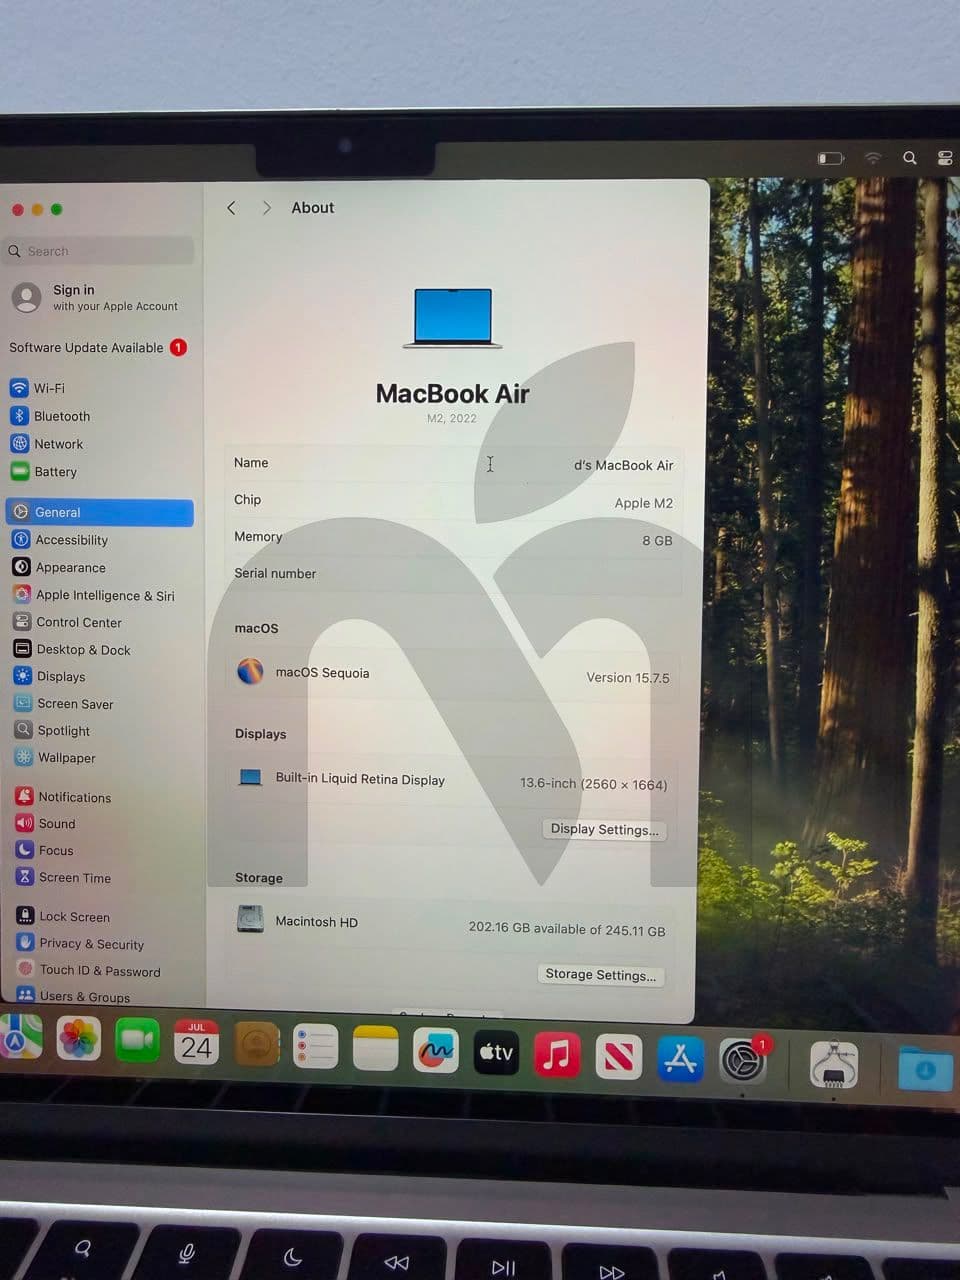Image resolution: width=960 pixels, height=1280 pixels.
Task: Open Wi-Fi menu in menu bar
Action: (873, 158)
